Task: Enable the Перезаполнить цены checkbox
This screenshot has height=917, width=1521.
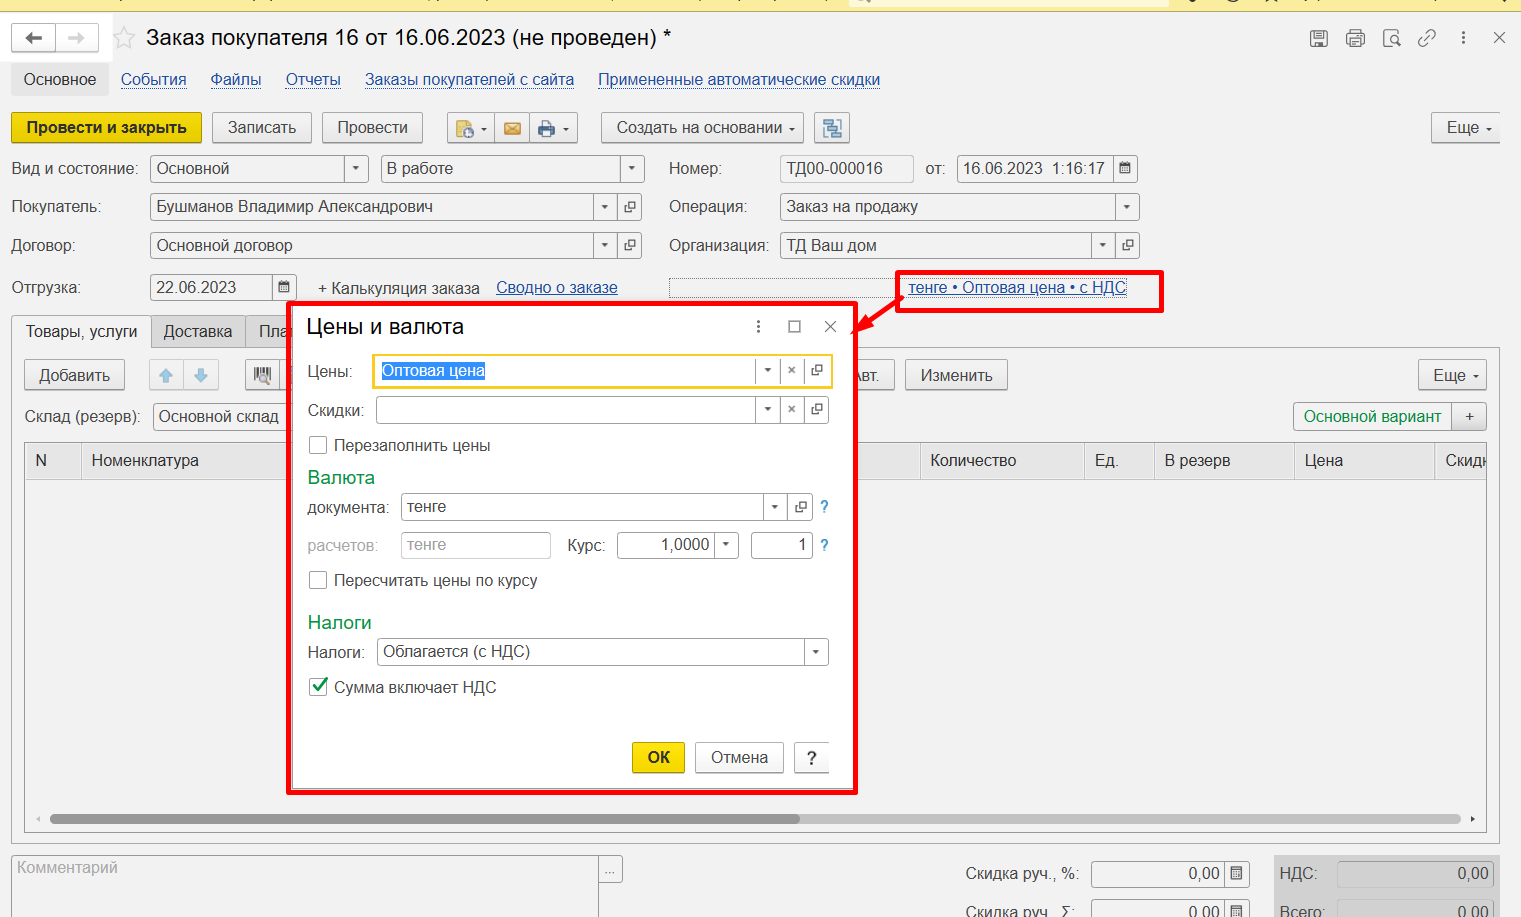Action: pos(318,445)
